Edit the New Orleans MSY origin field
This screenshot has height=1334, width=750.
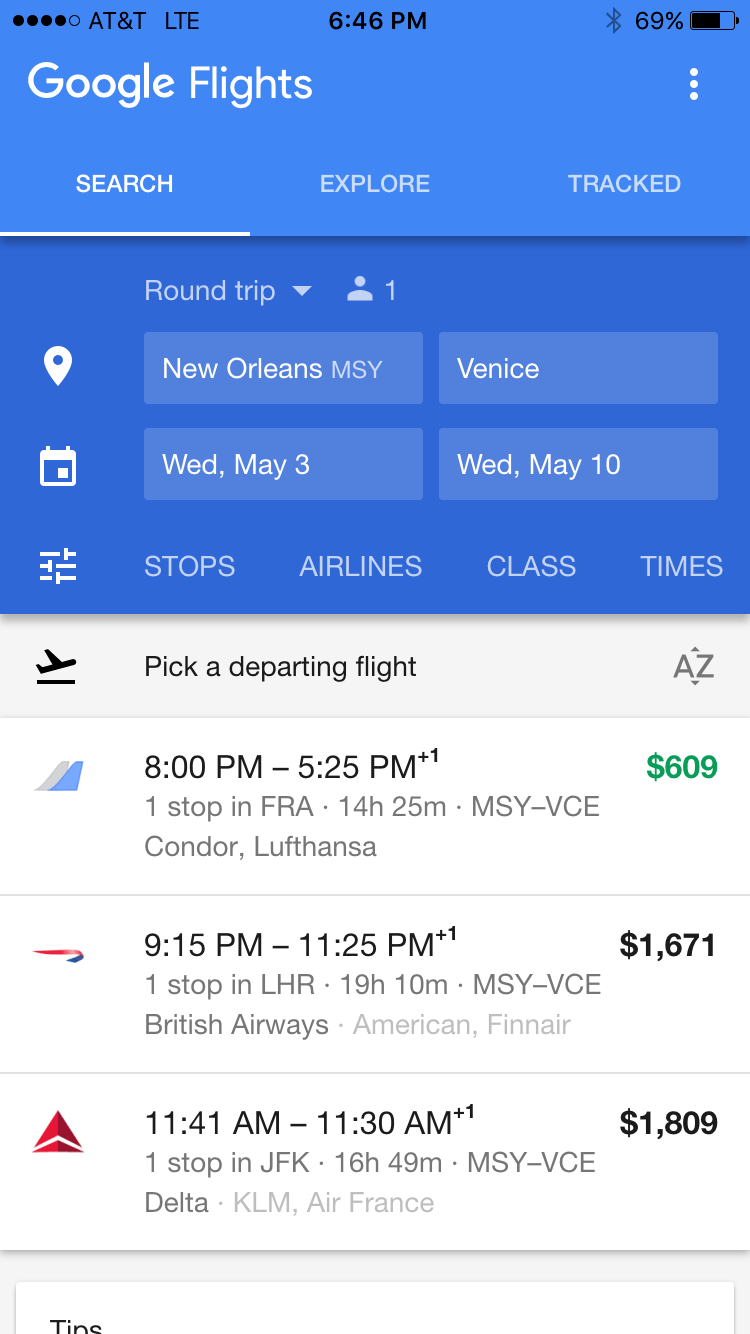click(283, 368)
